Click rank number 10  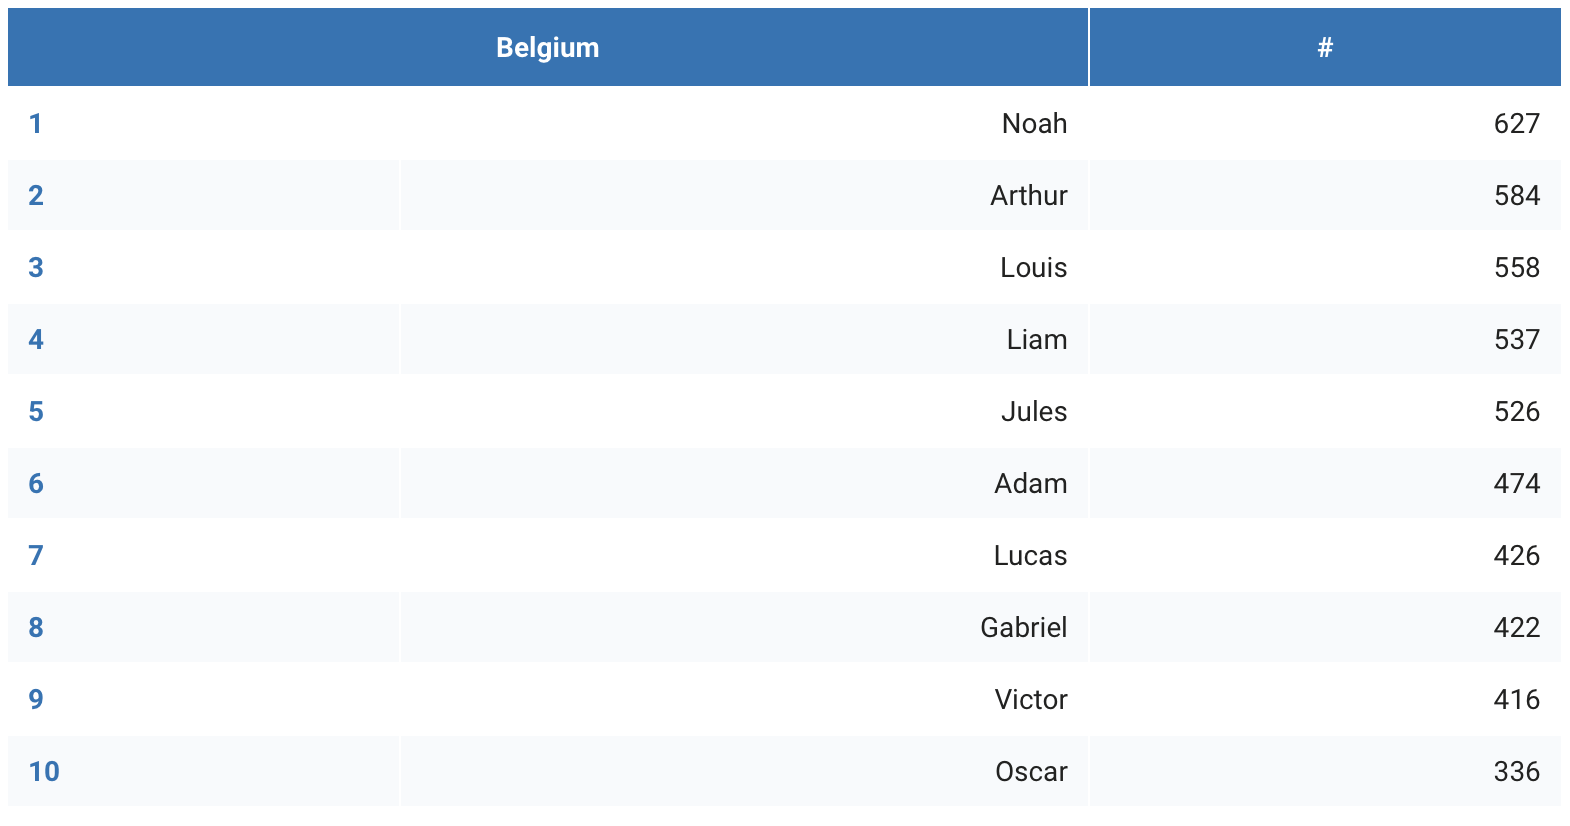point(44,771)
